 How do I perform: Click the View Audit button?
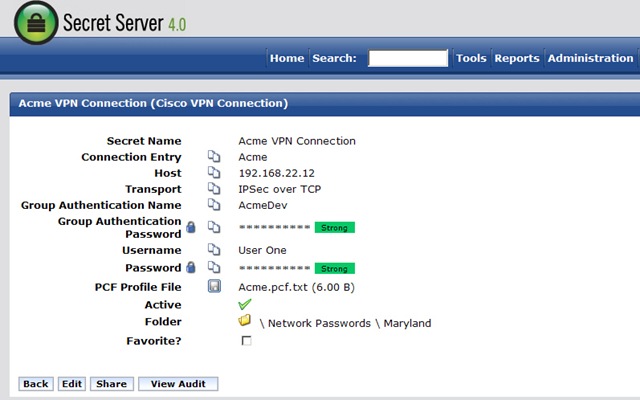(178, 384)
